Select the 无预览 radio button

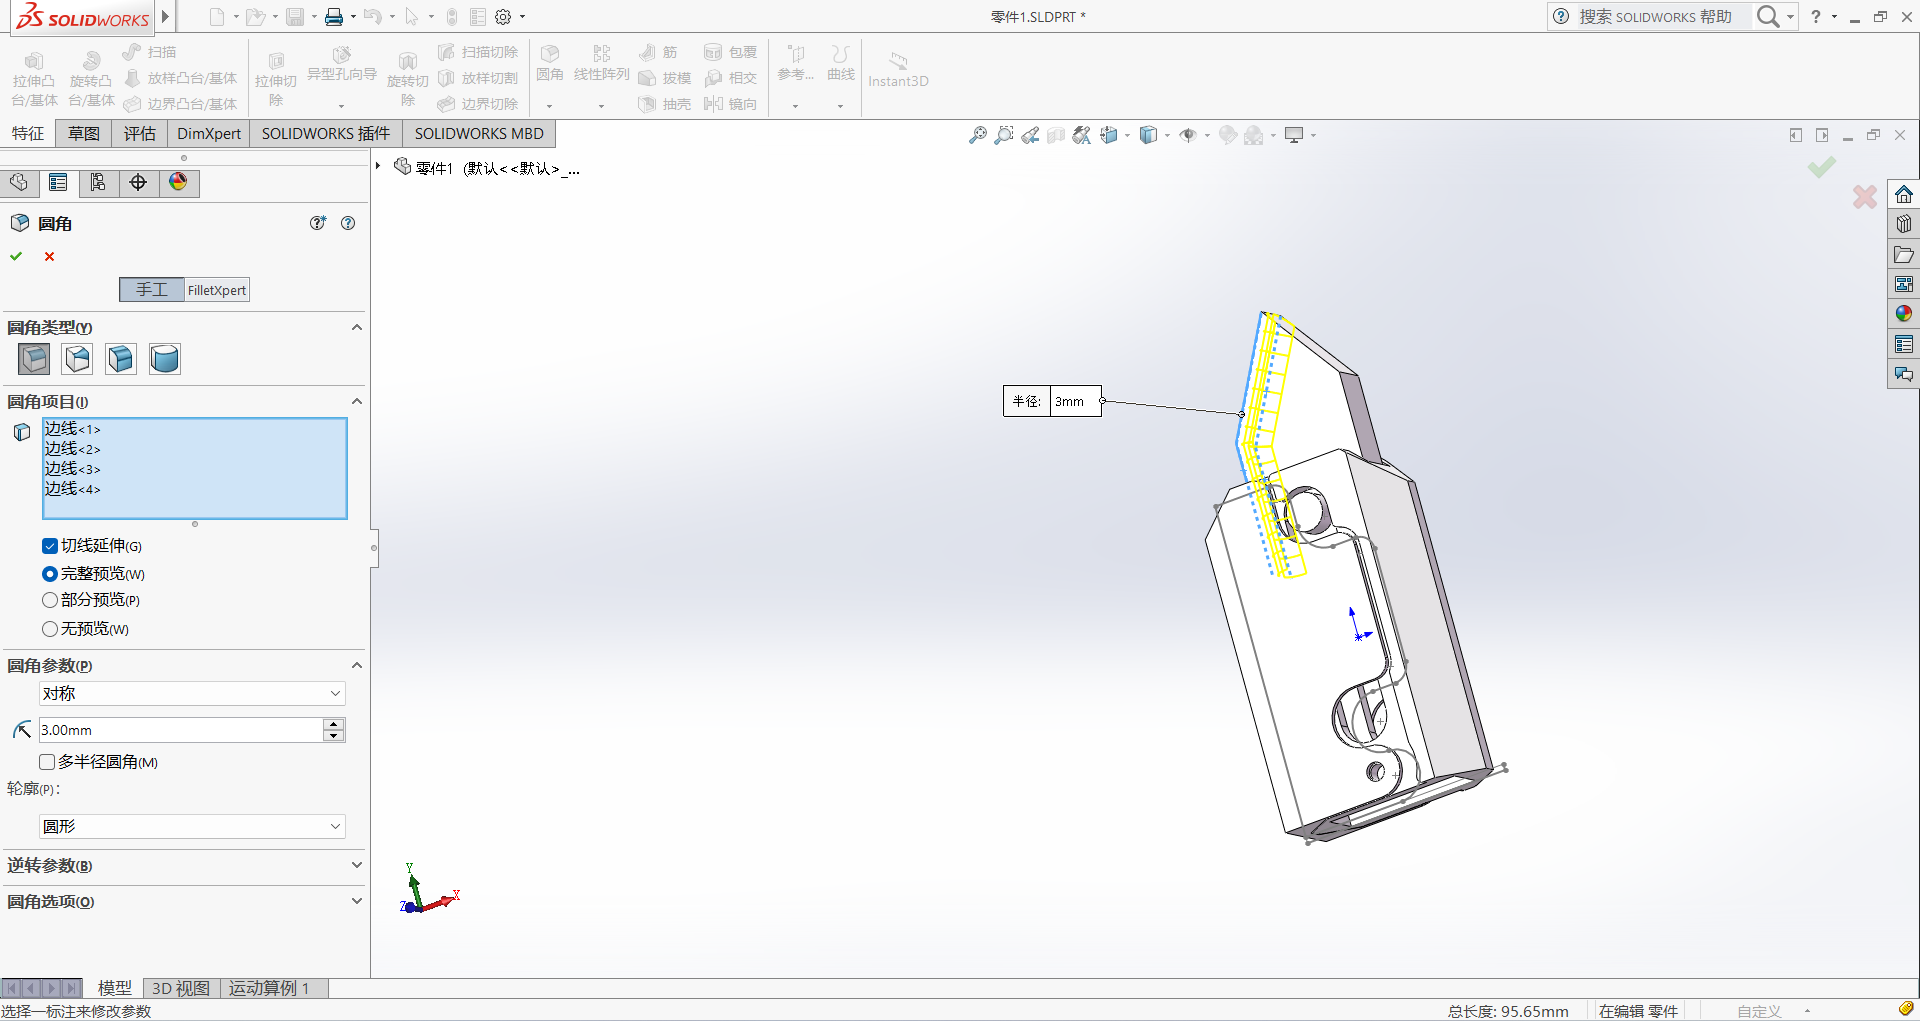(49, 629)
